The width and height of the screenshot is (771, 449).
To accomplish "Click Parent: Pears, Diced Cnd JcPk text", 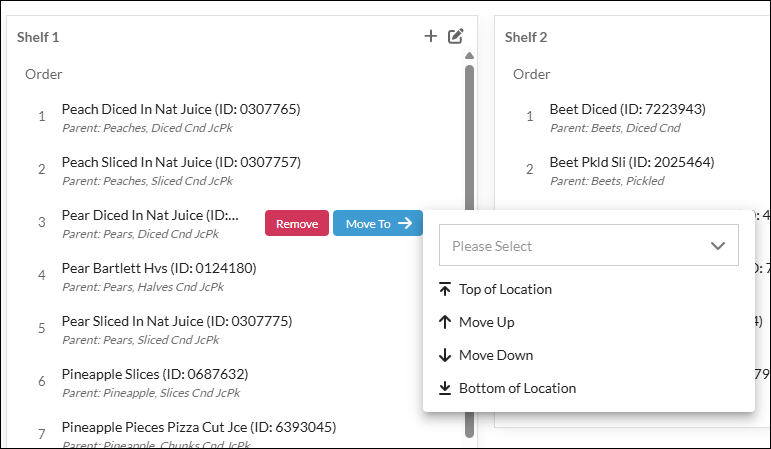I will (x=140, y=234).
